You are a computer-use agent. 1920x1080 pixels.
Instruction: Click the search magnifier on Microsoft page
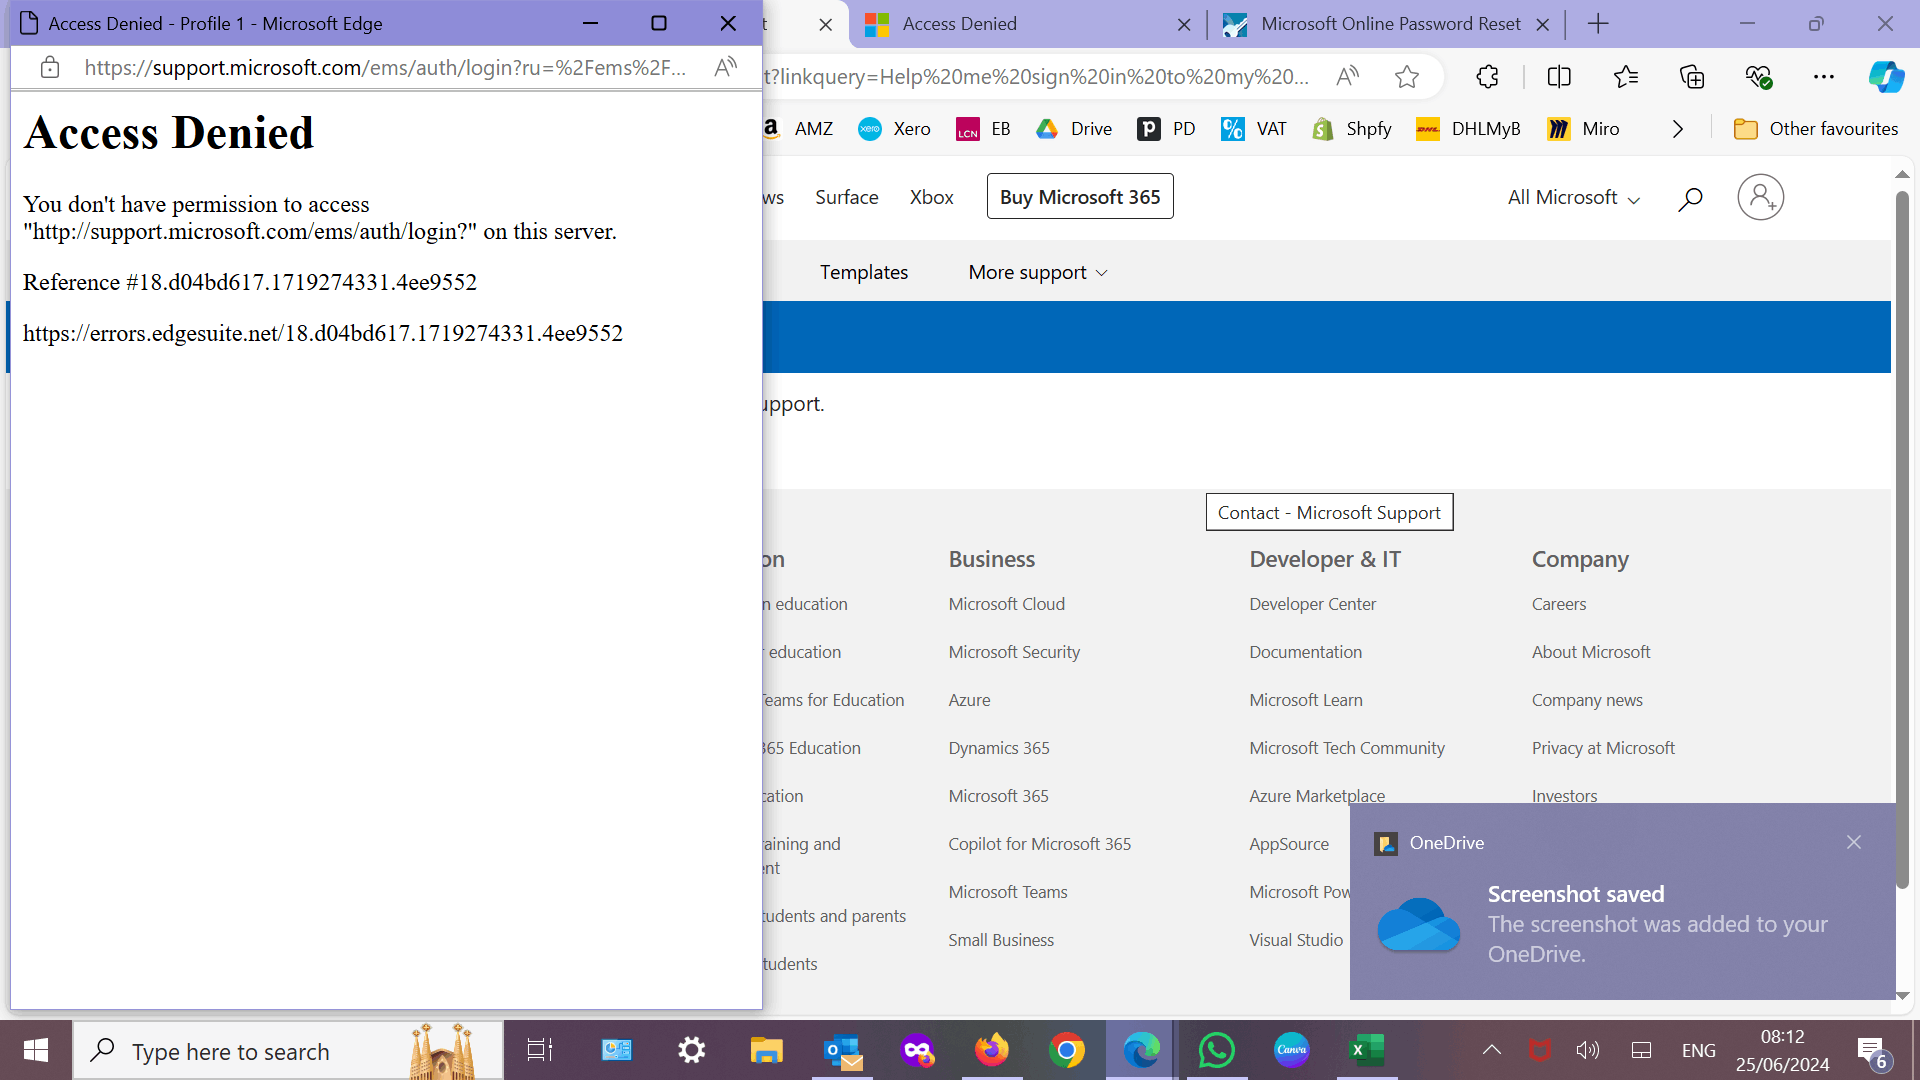coord(1690,199)
